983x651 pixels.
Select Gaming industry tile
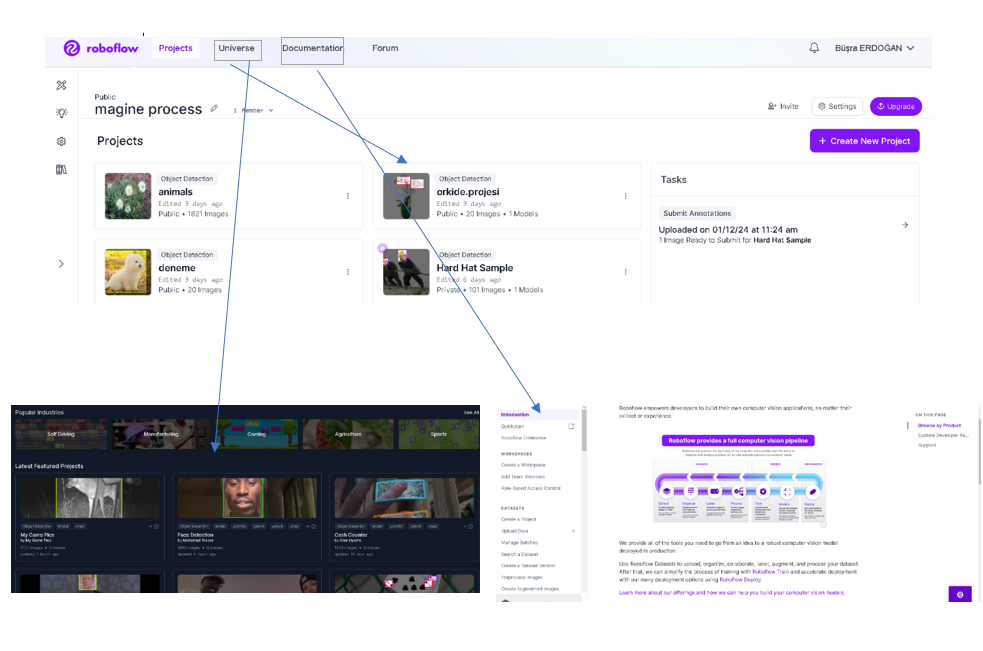pos(256,434)
